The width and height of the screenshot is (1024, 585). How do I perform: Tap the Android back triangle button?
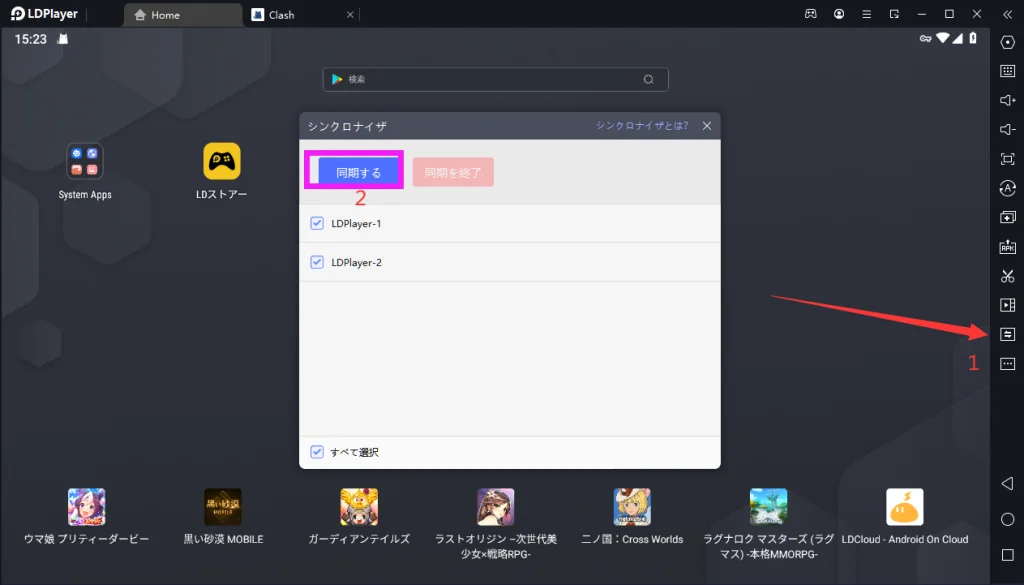(1008, 483)
